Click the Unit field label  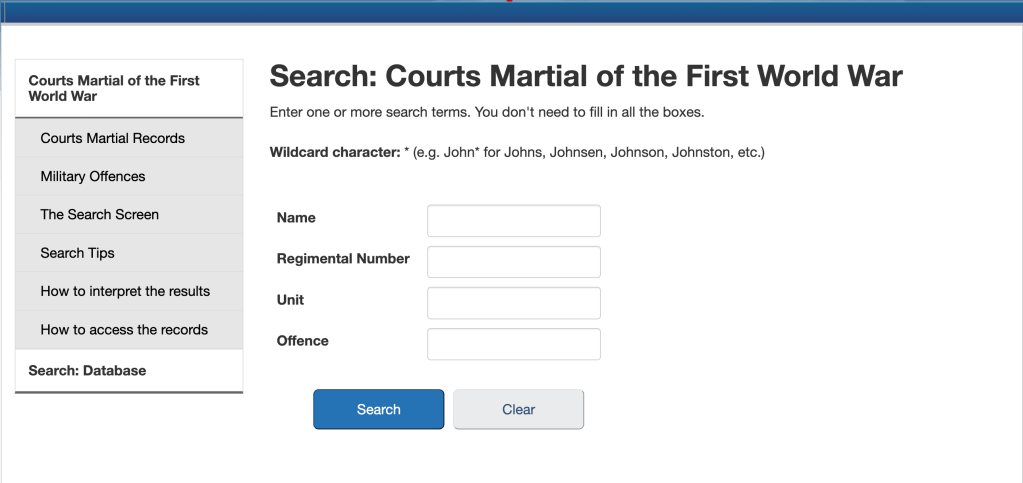[x=290, y=299]
